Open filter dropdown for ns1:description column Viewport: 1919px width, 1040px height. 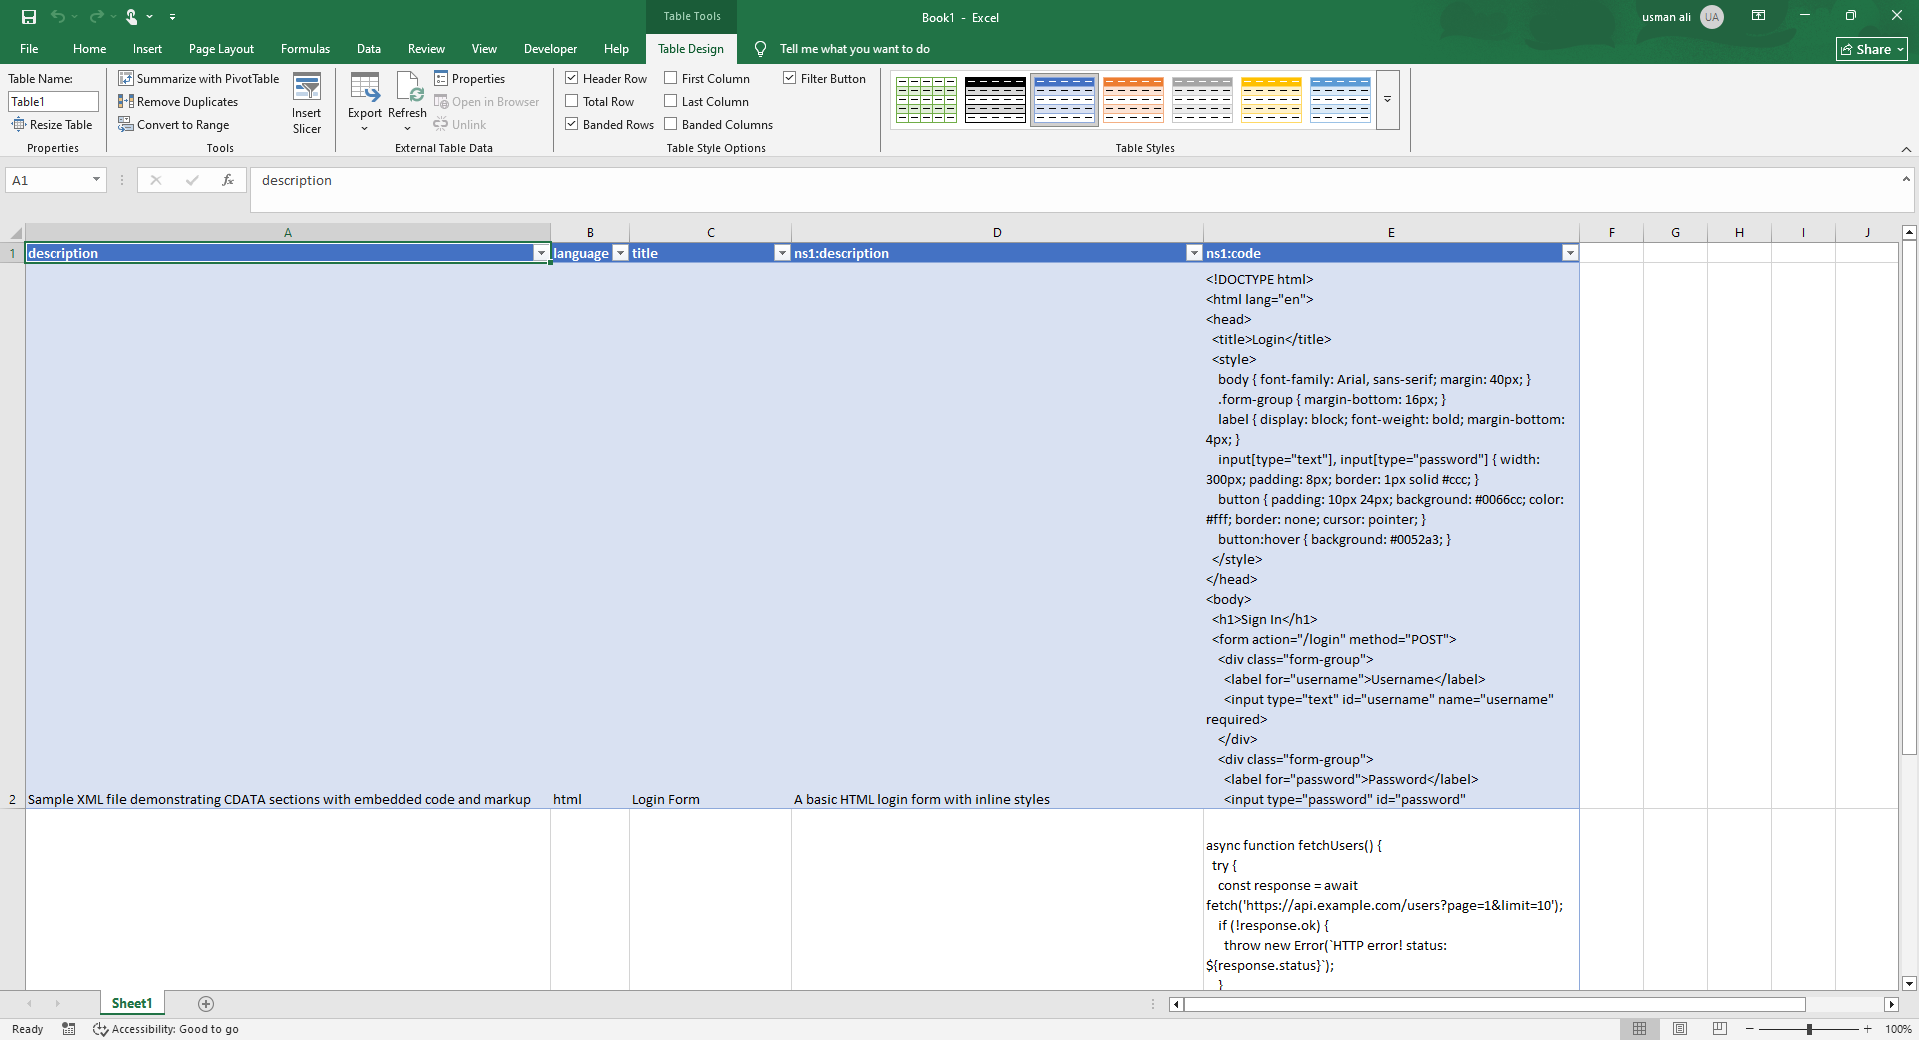pyautogui.click(x=1194, y=254)
